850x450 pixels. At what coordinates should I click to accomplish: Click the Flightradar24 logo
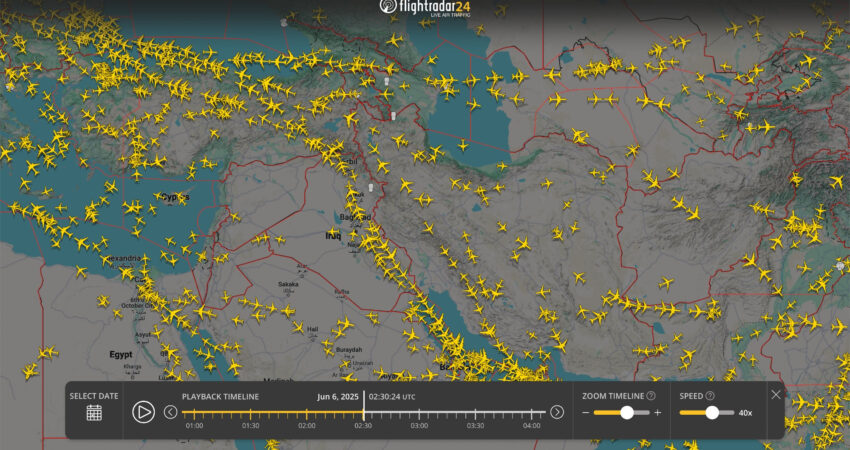[x=425, y=8]
